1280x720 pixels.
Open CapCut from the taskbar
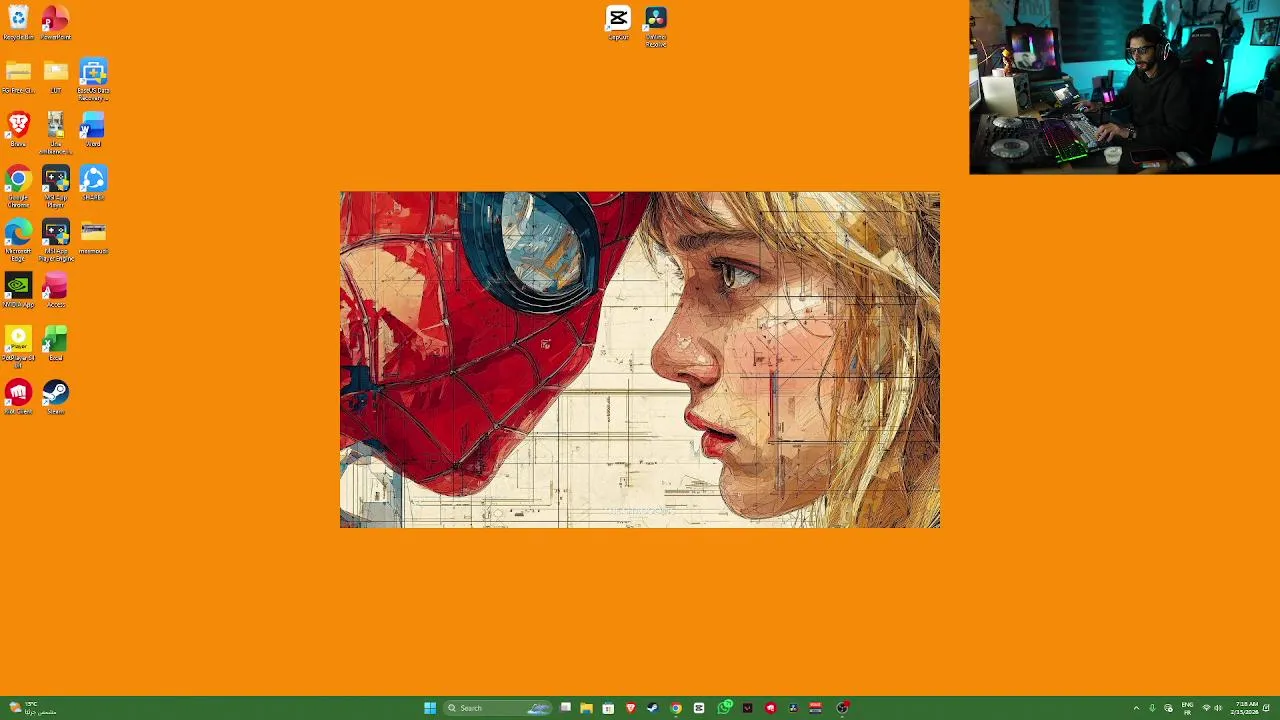pyautogui.click(x=699, y=708)
